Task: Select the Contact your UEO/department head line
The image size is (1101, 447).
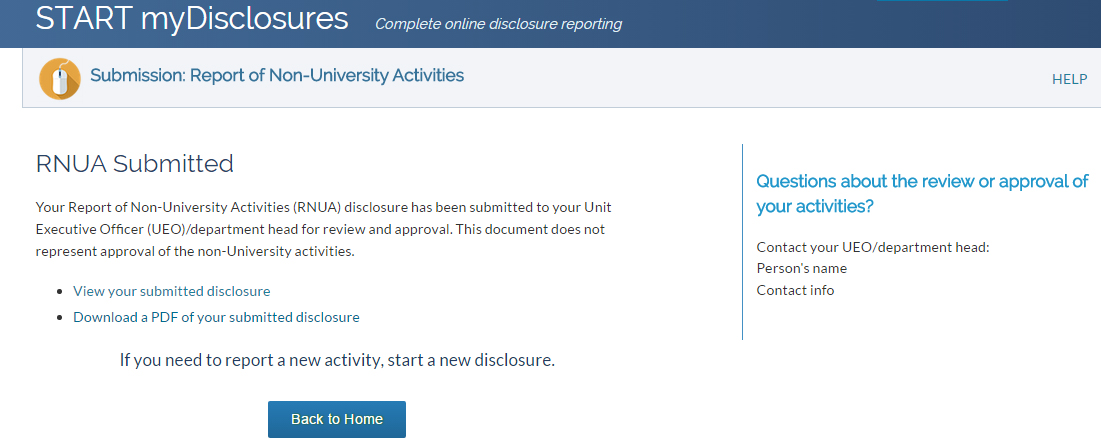Action: pos(873,247)
